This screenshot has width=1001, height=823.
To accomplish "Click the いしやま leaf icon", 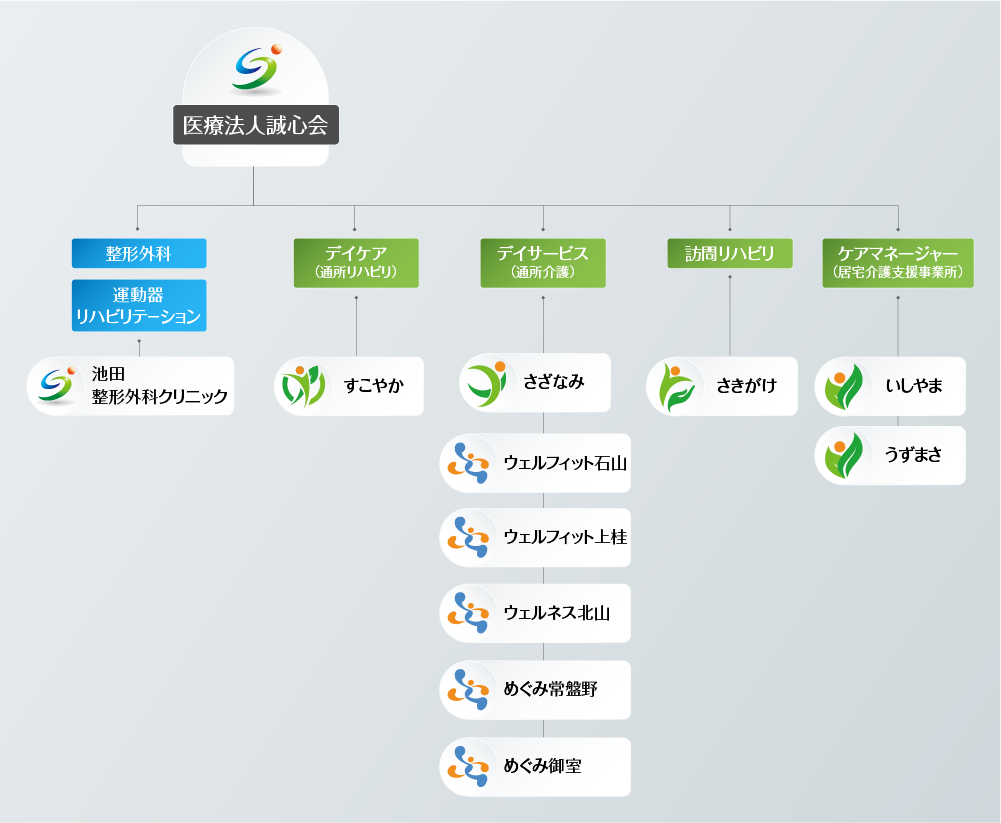I will 843,386.
